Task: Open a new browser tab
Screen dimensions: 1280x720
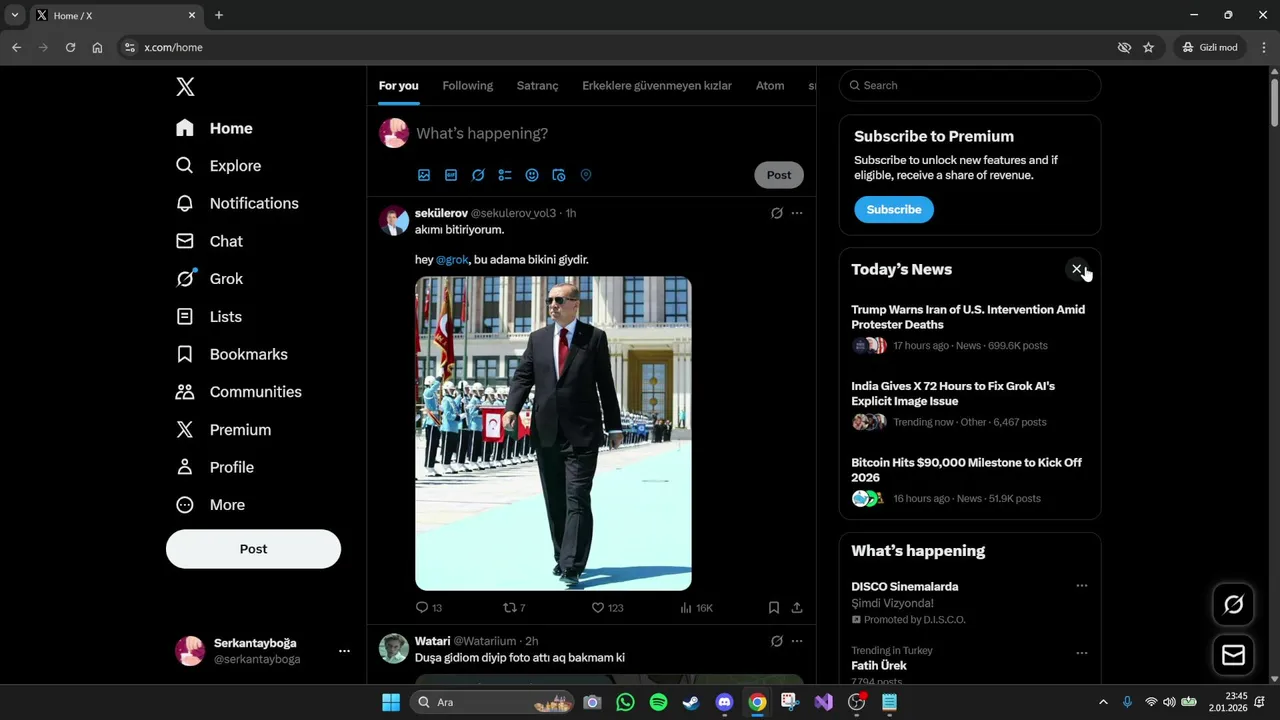Action: click(x=219, y=15)
